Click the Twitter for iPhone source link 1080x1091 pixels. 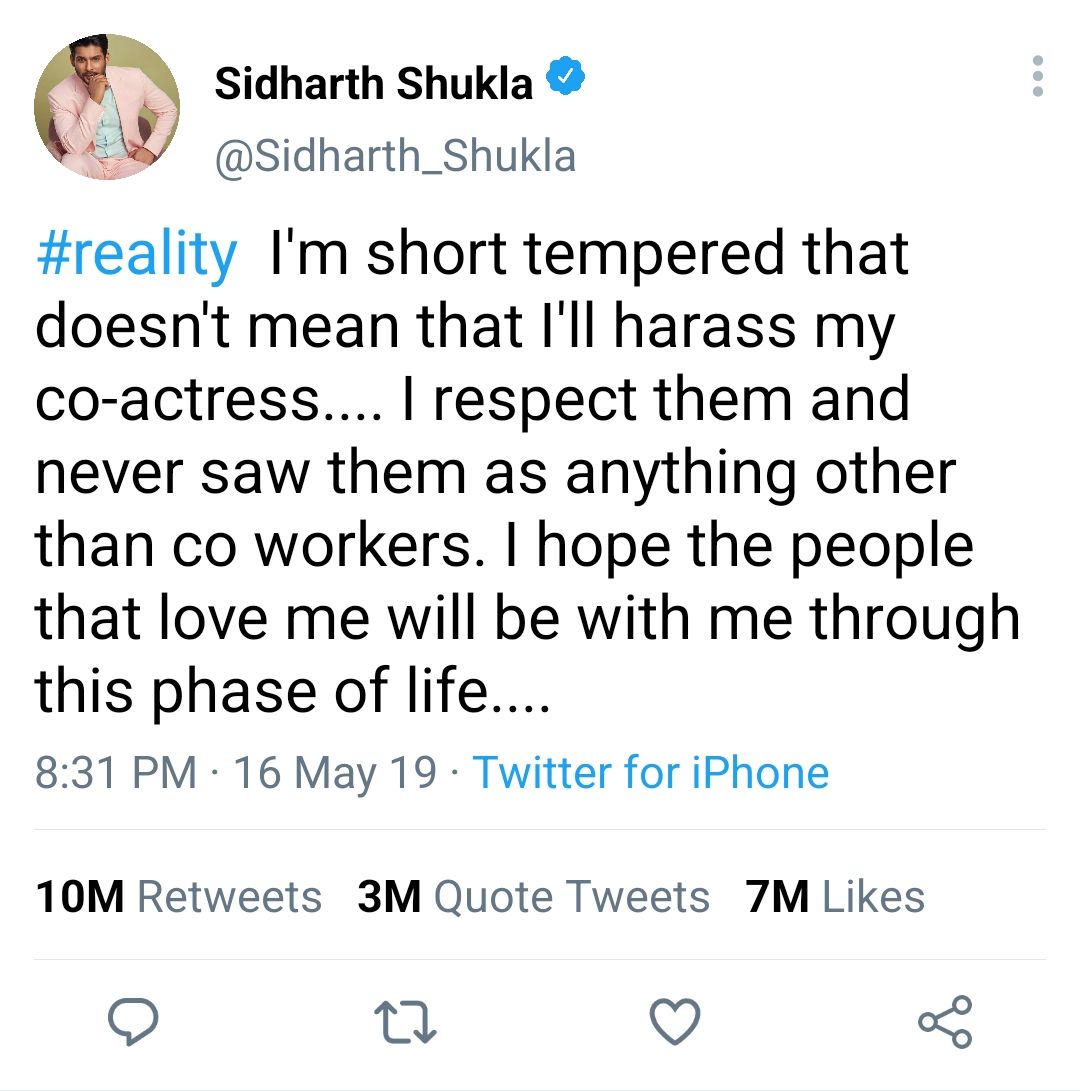(651, 772)
